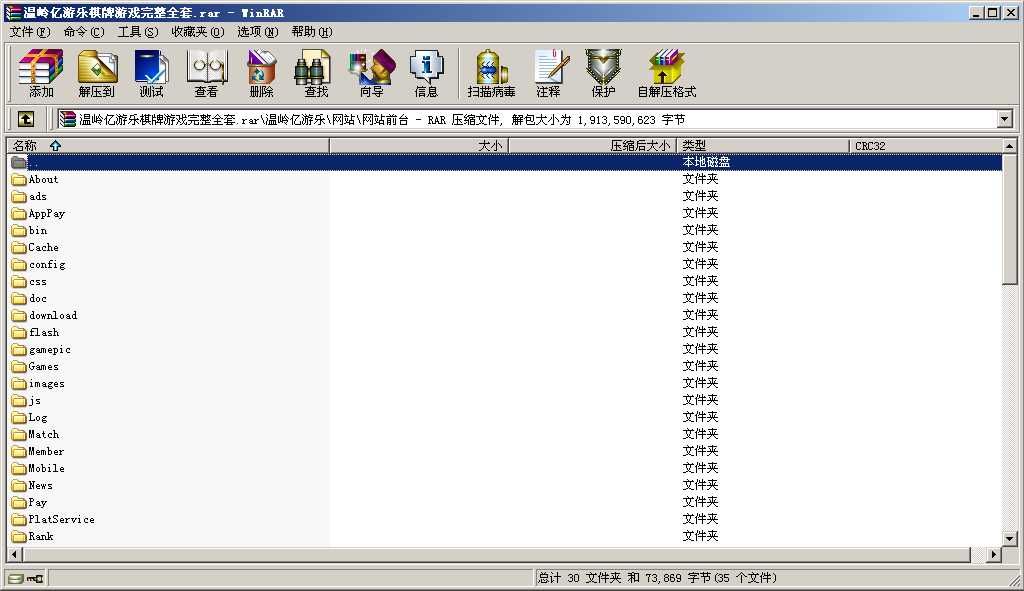Launch the Wizard (向导) icon

[372, 72]
